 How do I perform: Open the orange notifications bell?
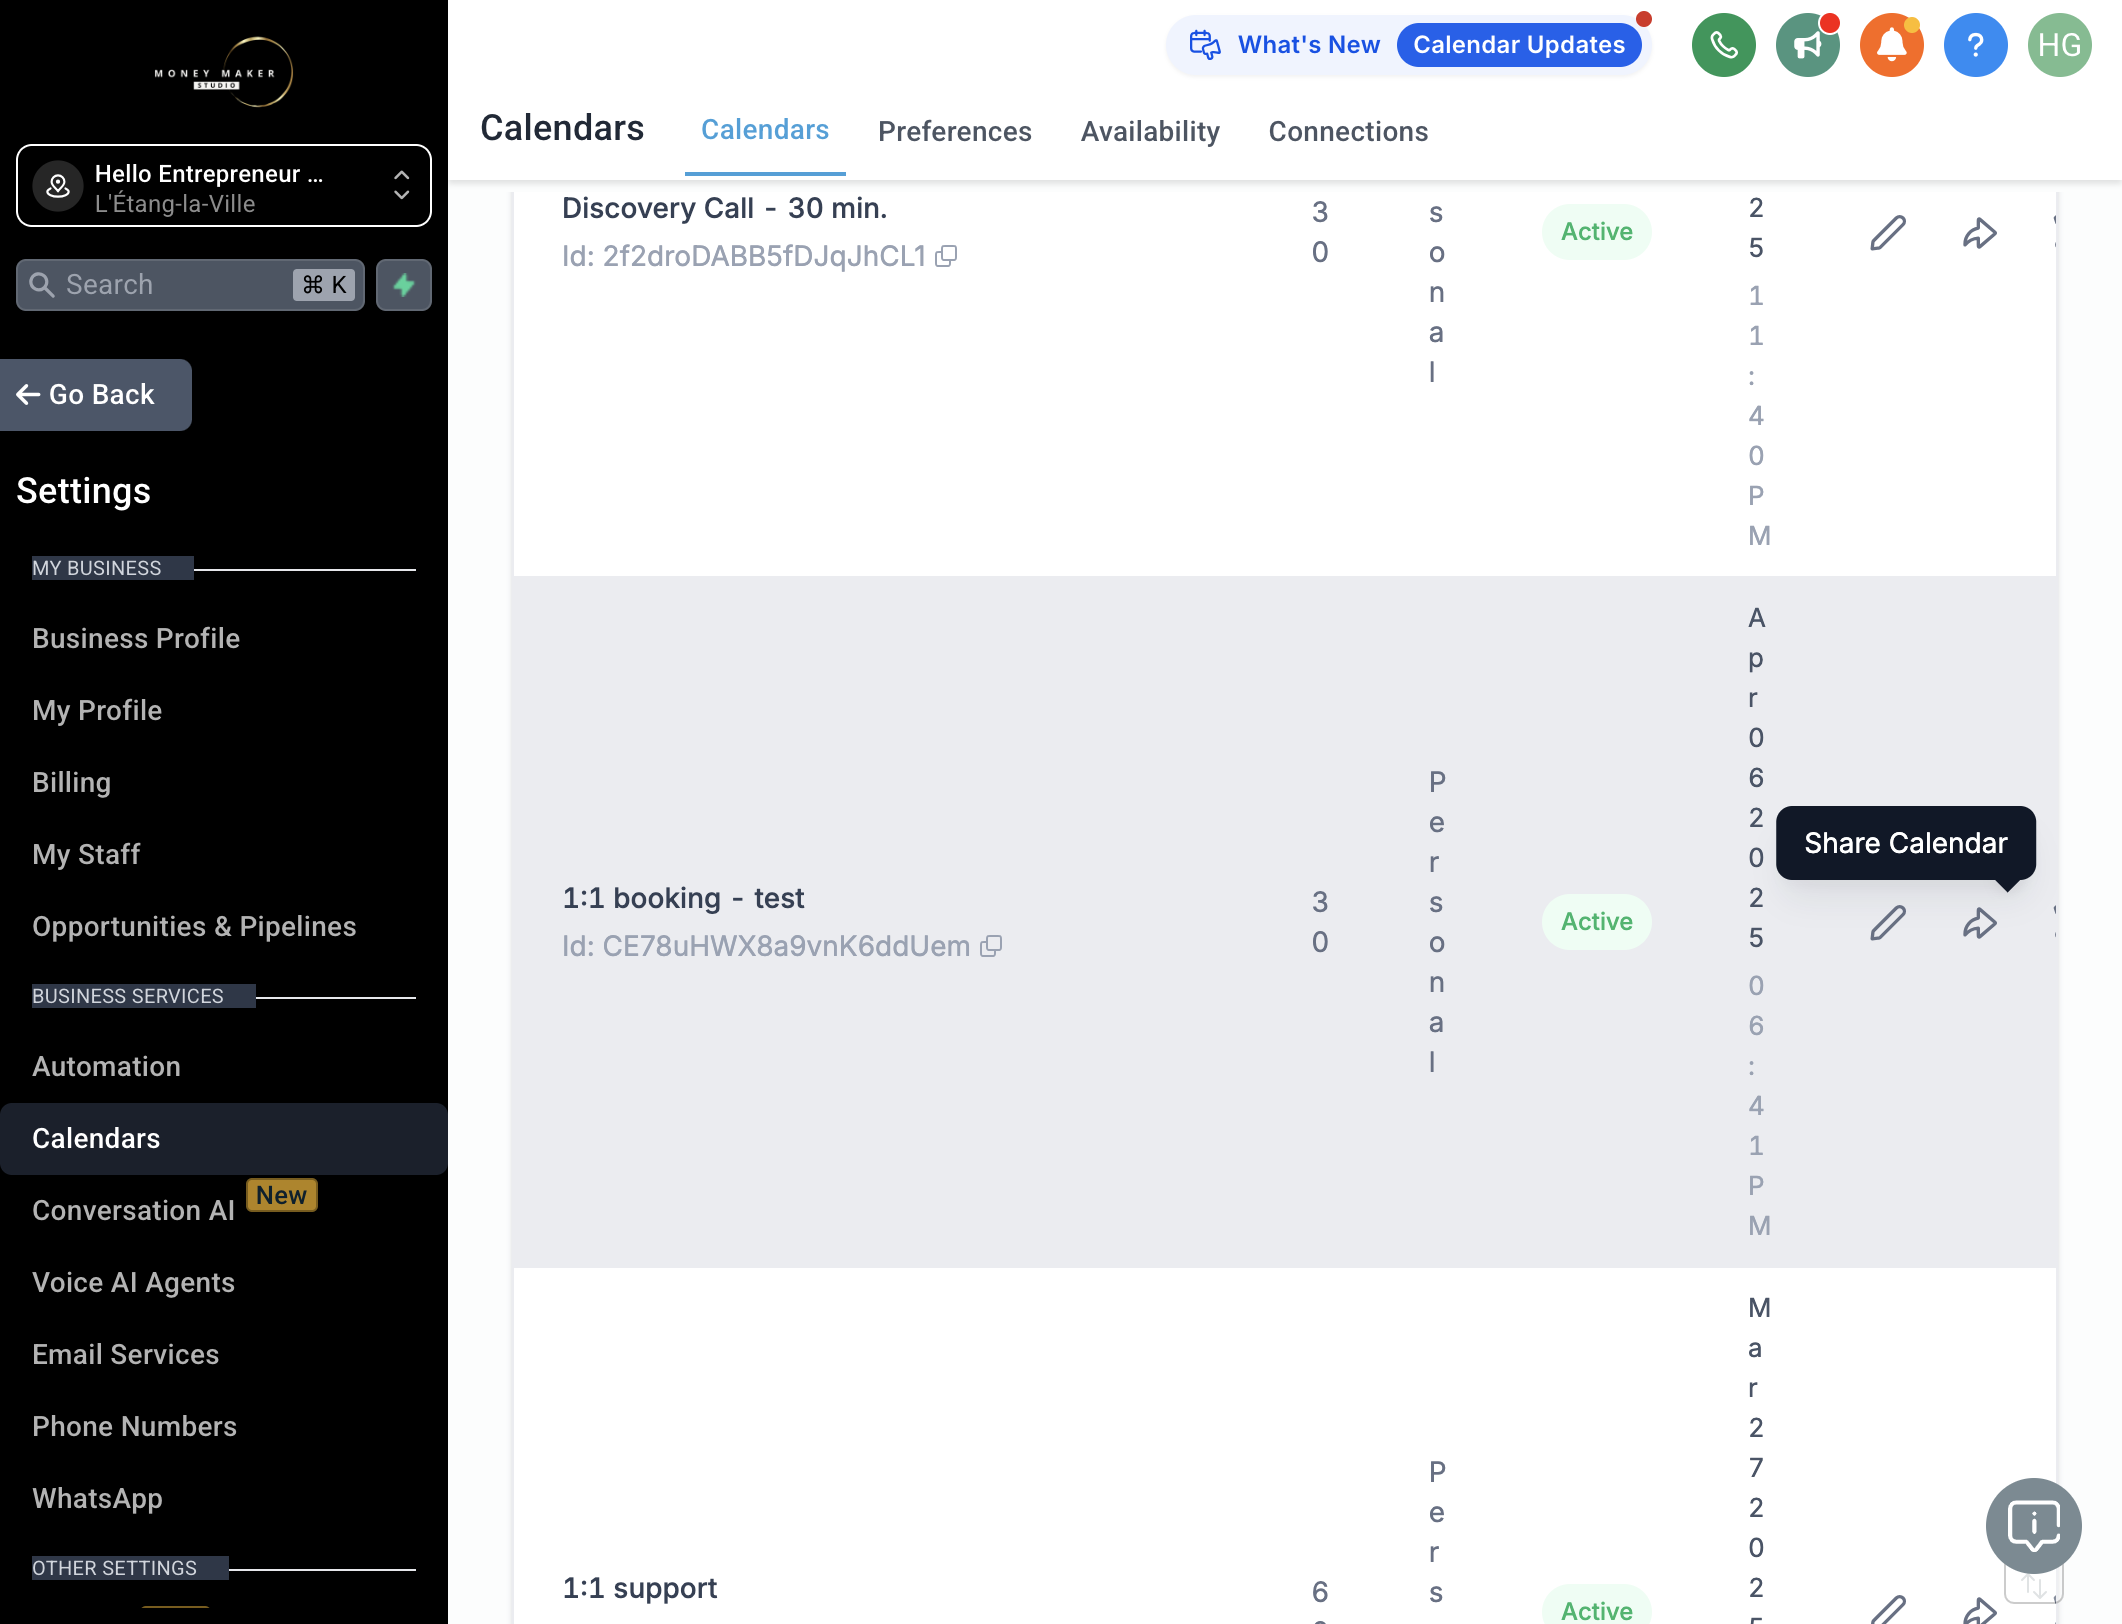pos(1891,45)
